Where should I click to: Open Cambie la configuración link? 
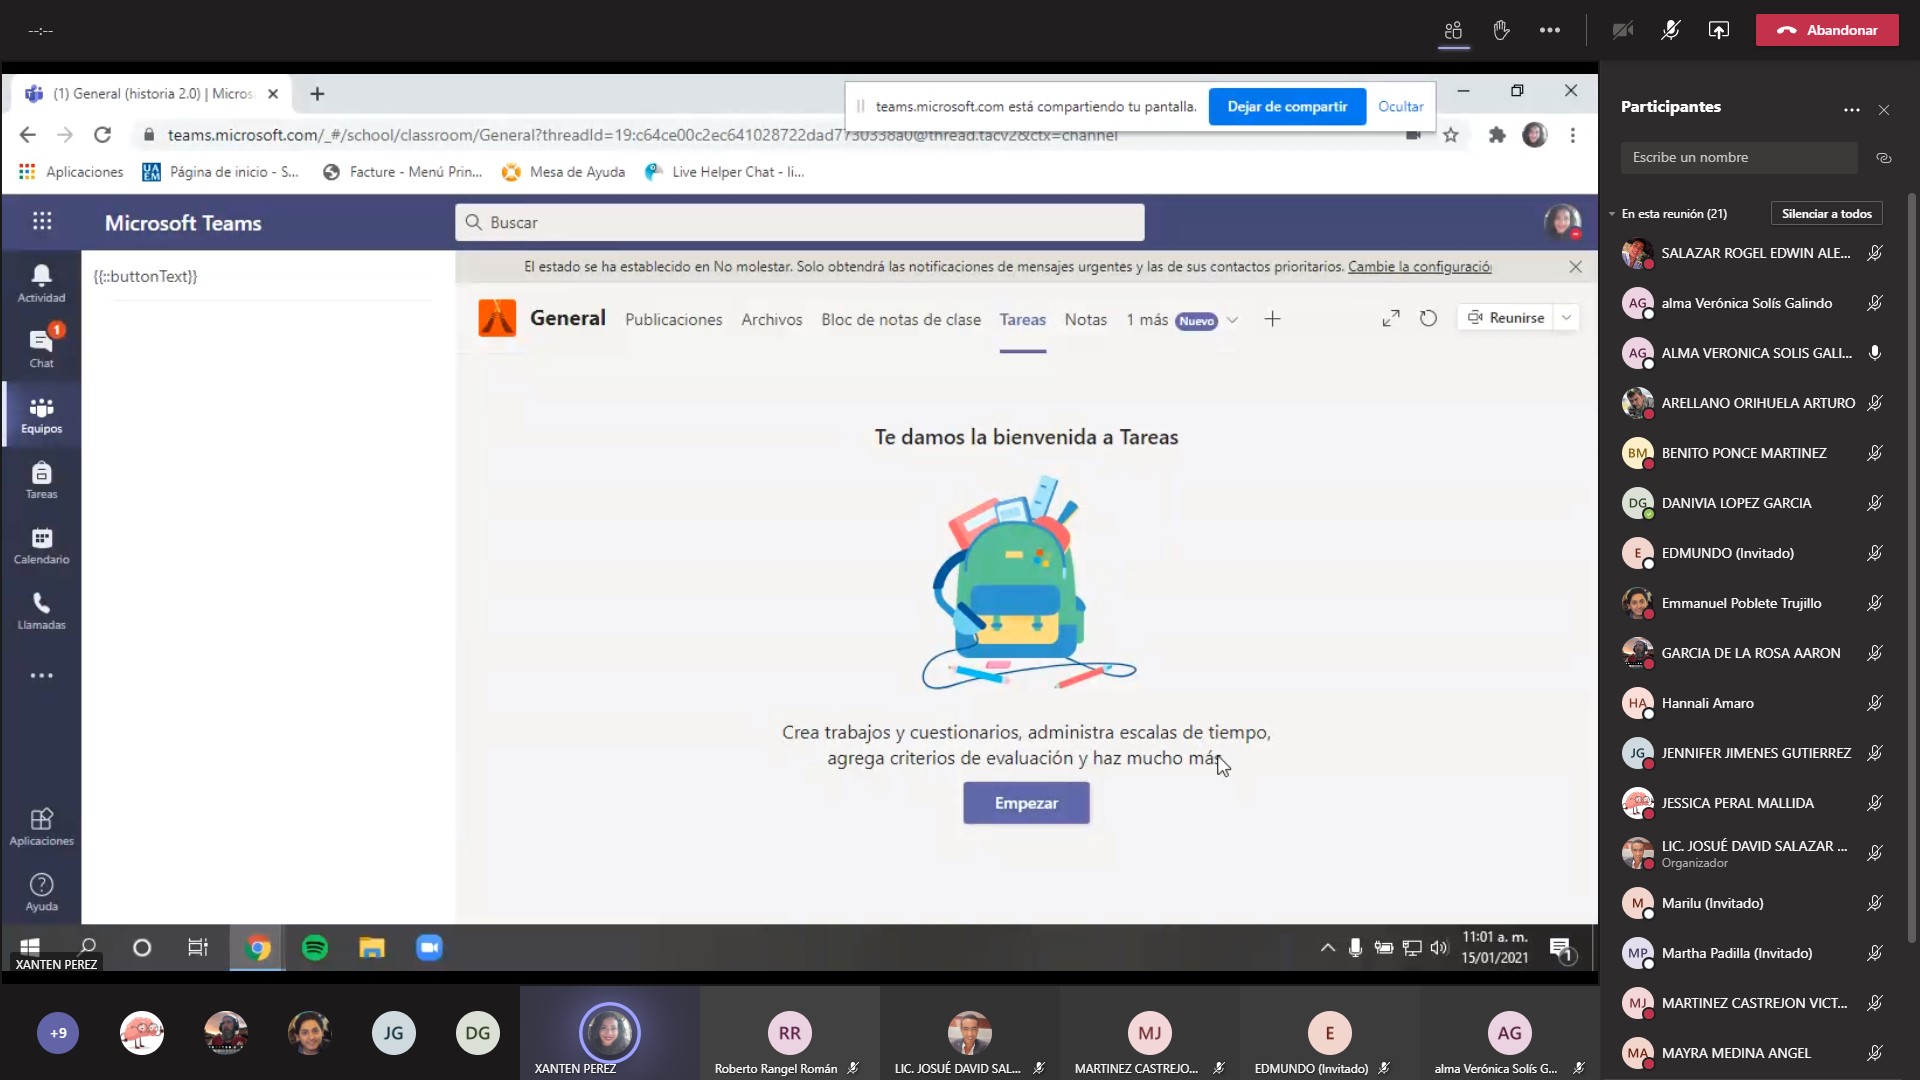point(1419,267)
